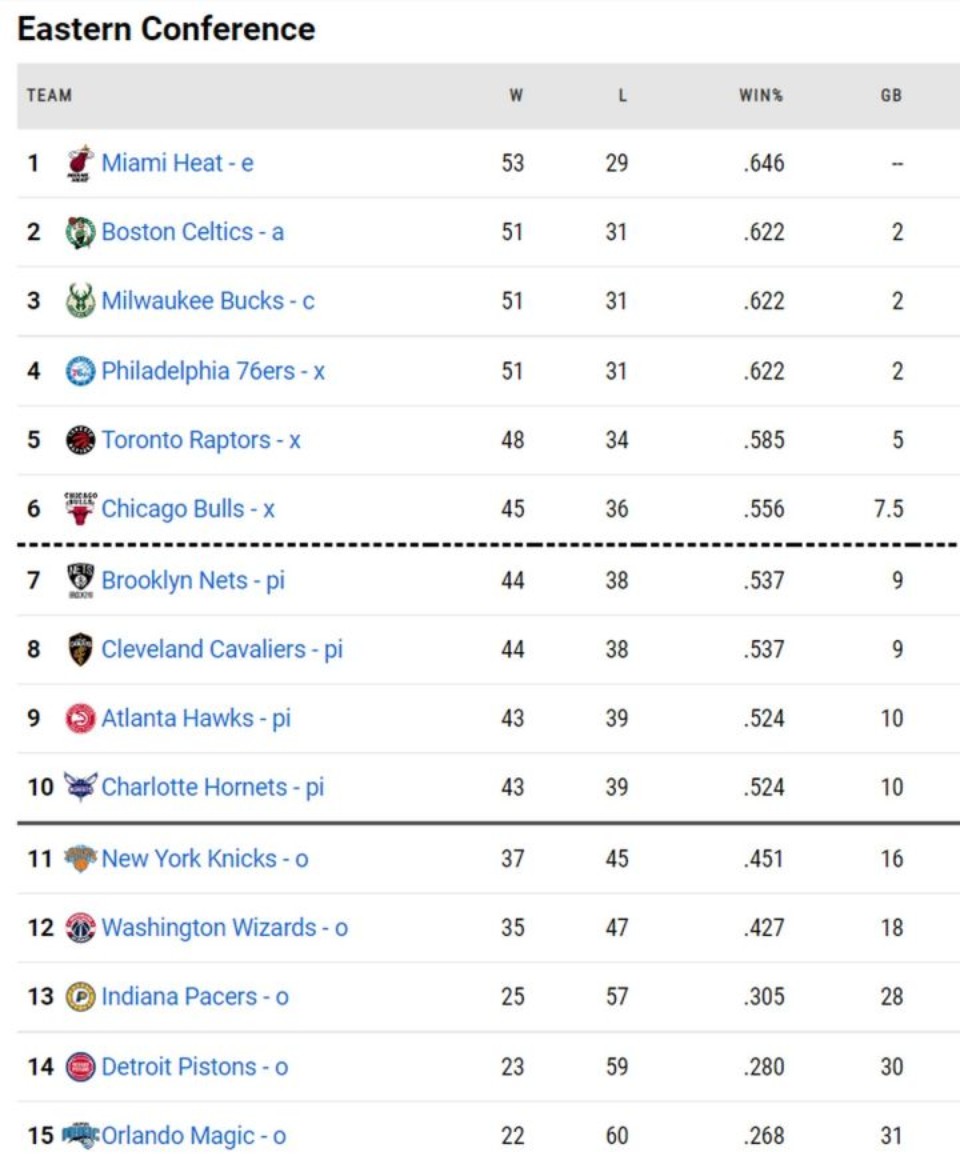Click the Indiana Pacers logo icon
Image resolution: width=960 pixels, height=1164 pixels.
[80, 997]
